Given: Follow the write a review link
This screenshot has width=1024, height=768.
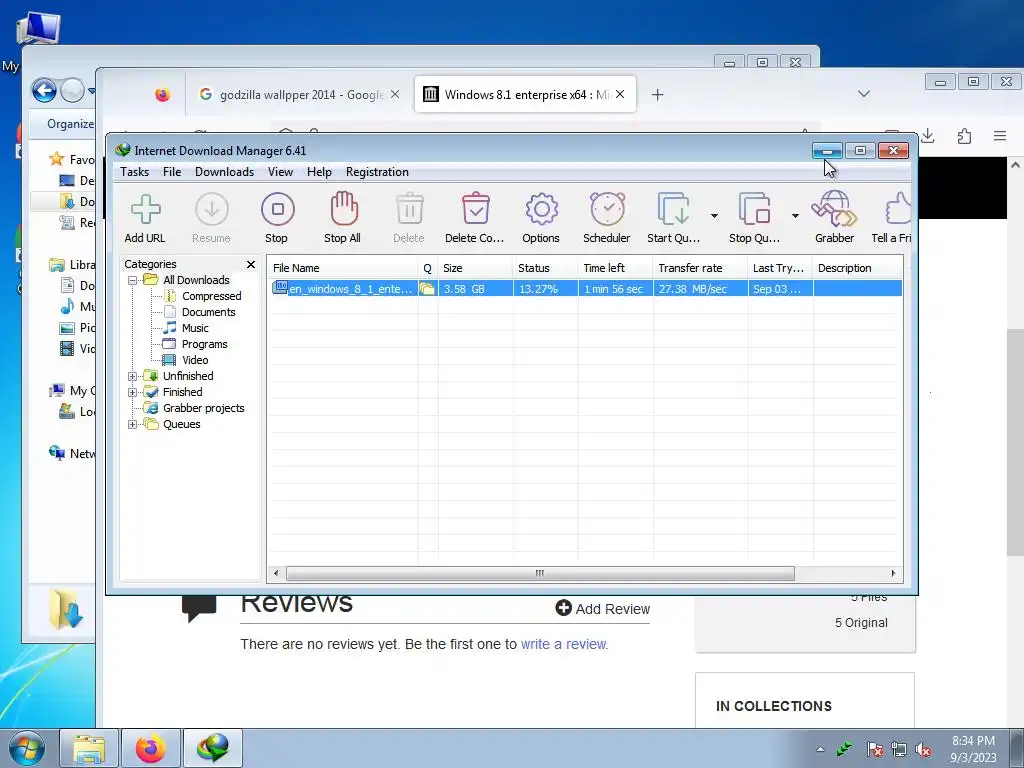Looking at the screenshot, I should point(564,645).
